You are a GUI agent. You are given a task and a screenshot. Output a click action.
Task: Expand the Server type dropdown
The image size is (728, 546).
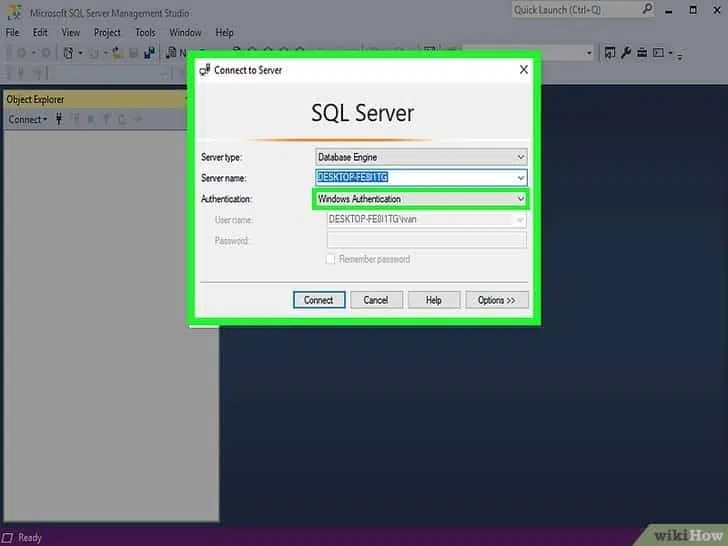tap(520, 157)
